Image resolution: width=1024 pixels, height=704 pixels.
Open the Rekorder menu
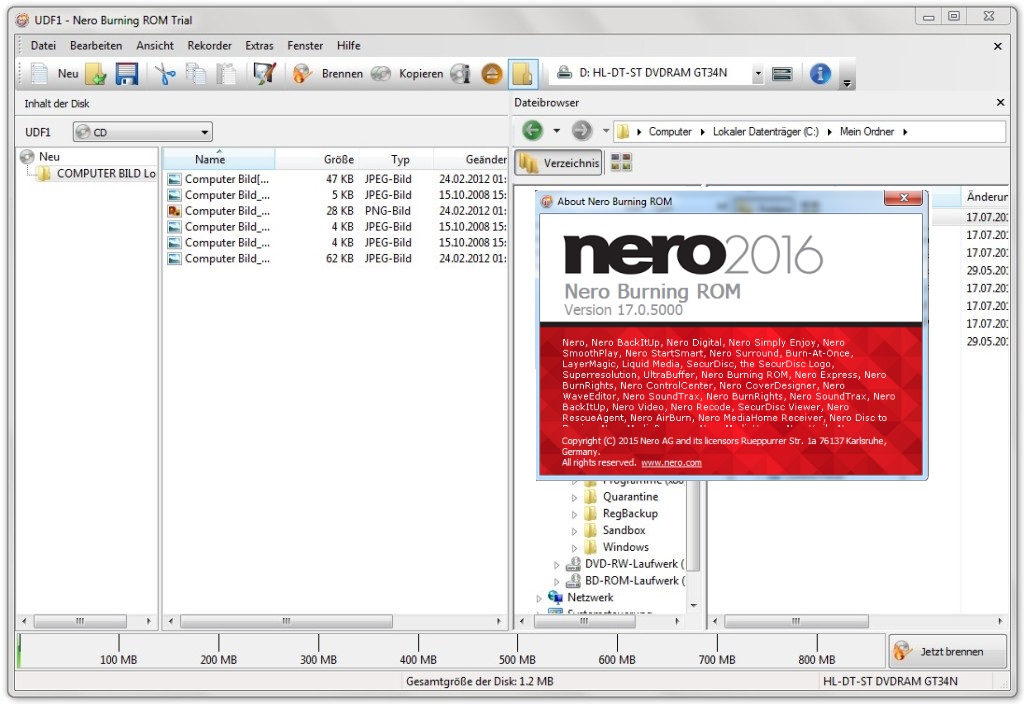tap(209, 45)
